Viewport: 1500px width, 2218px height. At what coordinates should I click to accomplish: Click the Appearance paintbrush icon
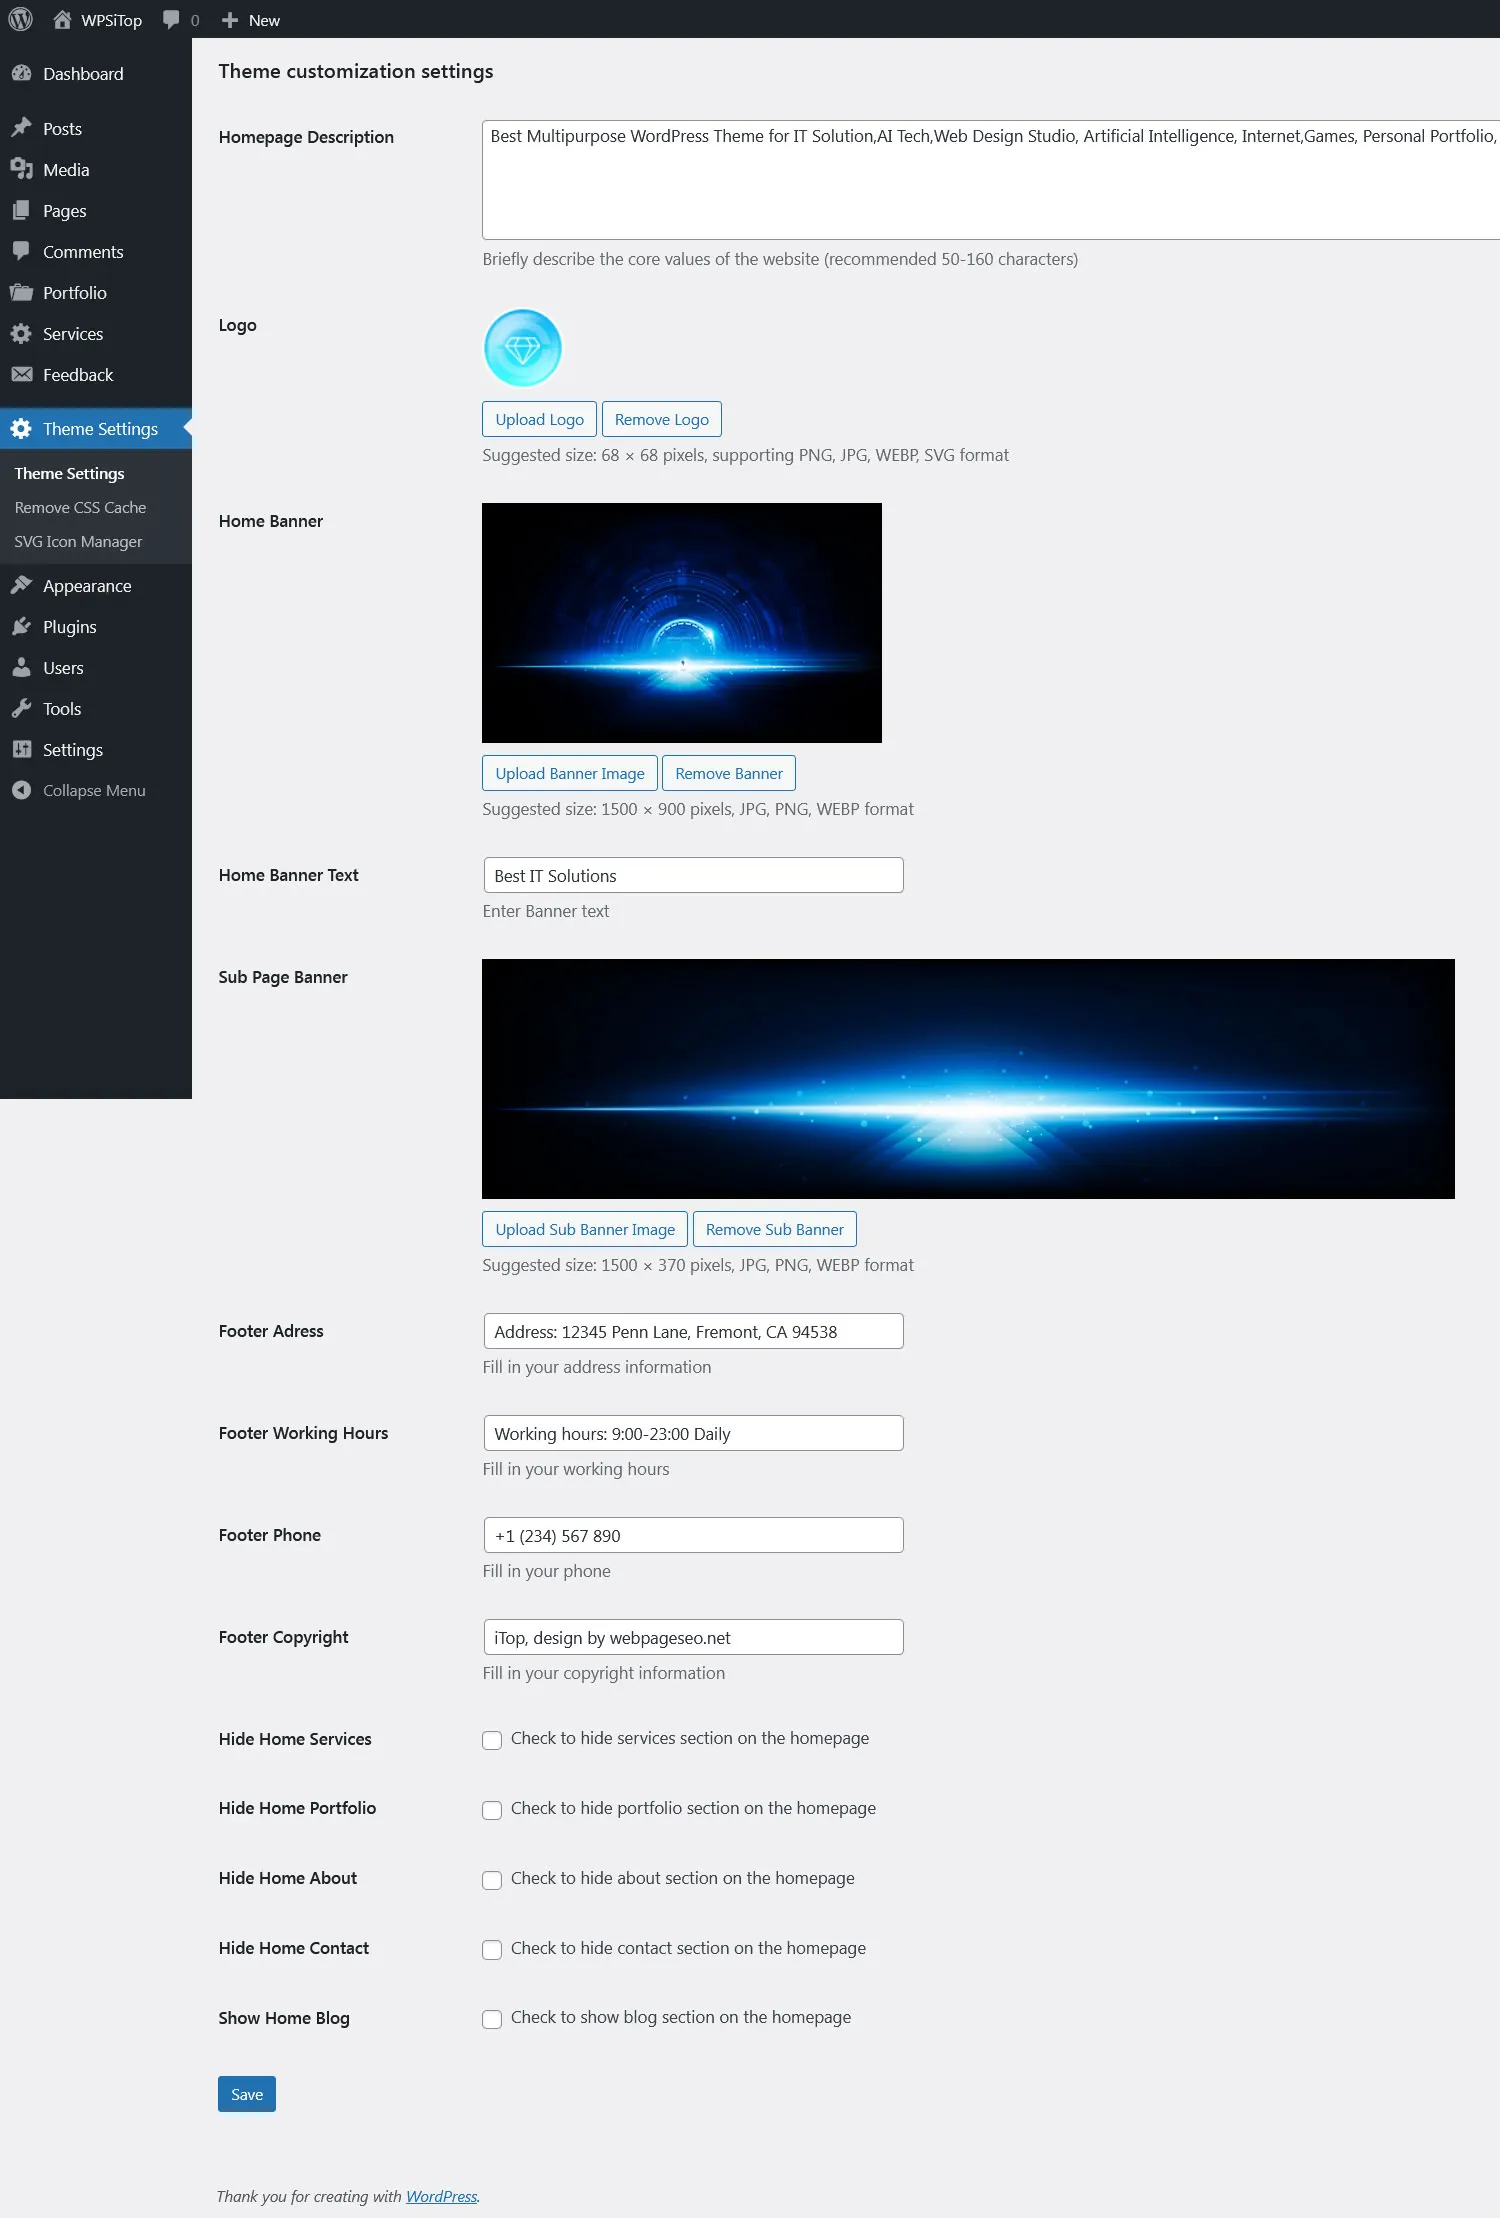click(21, 585)
